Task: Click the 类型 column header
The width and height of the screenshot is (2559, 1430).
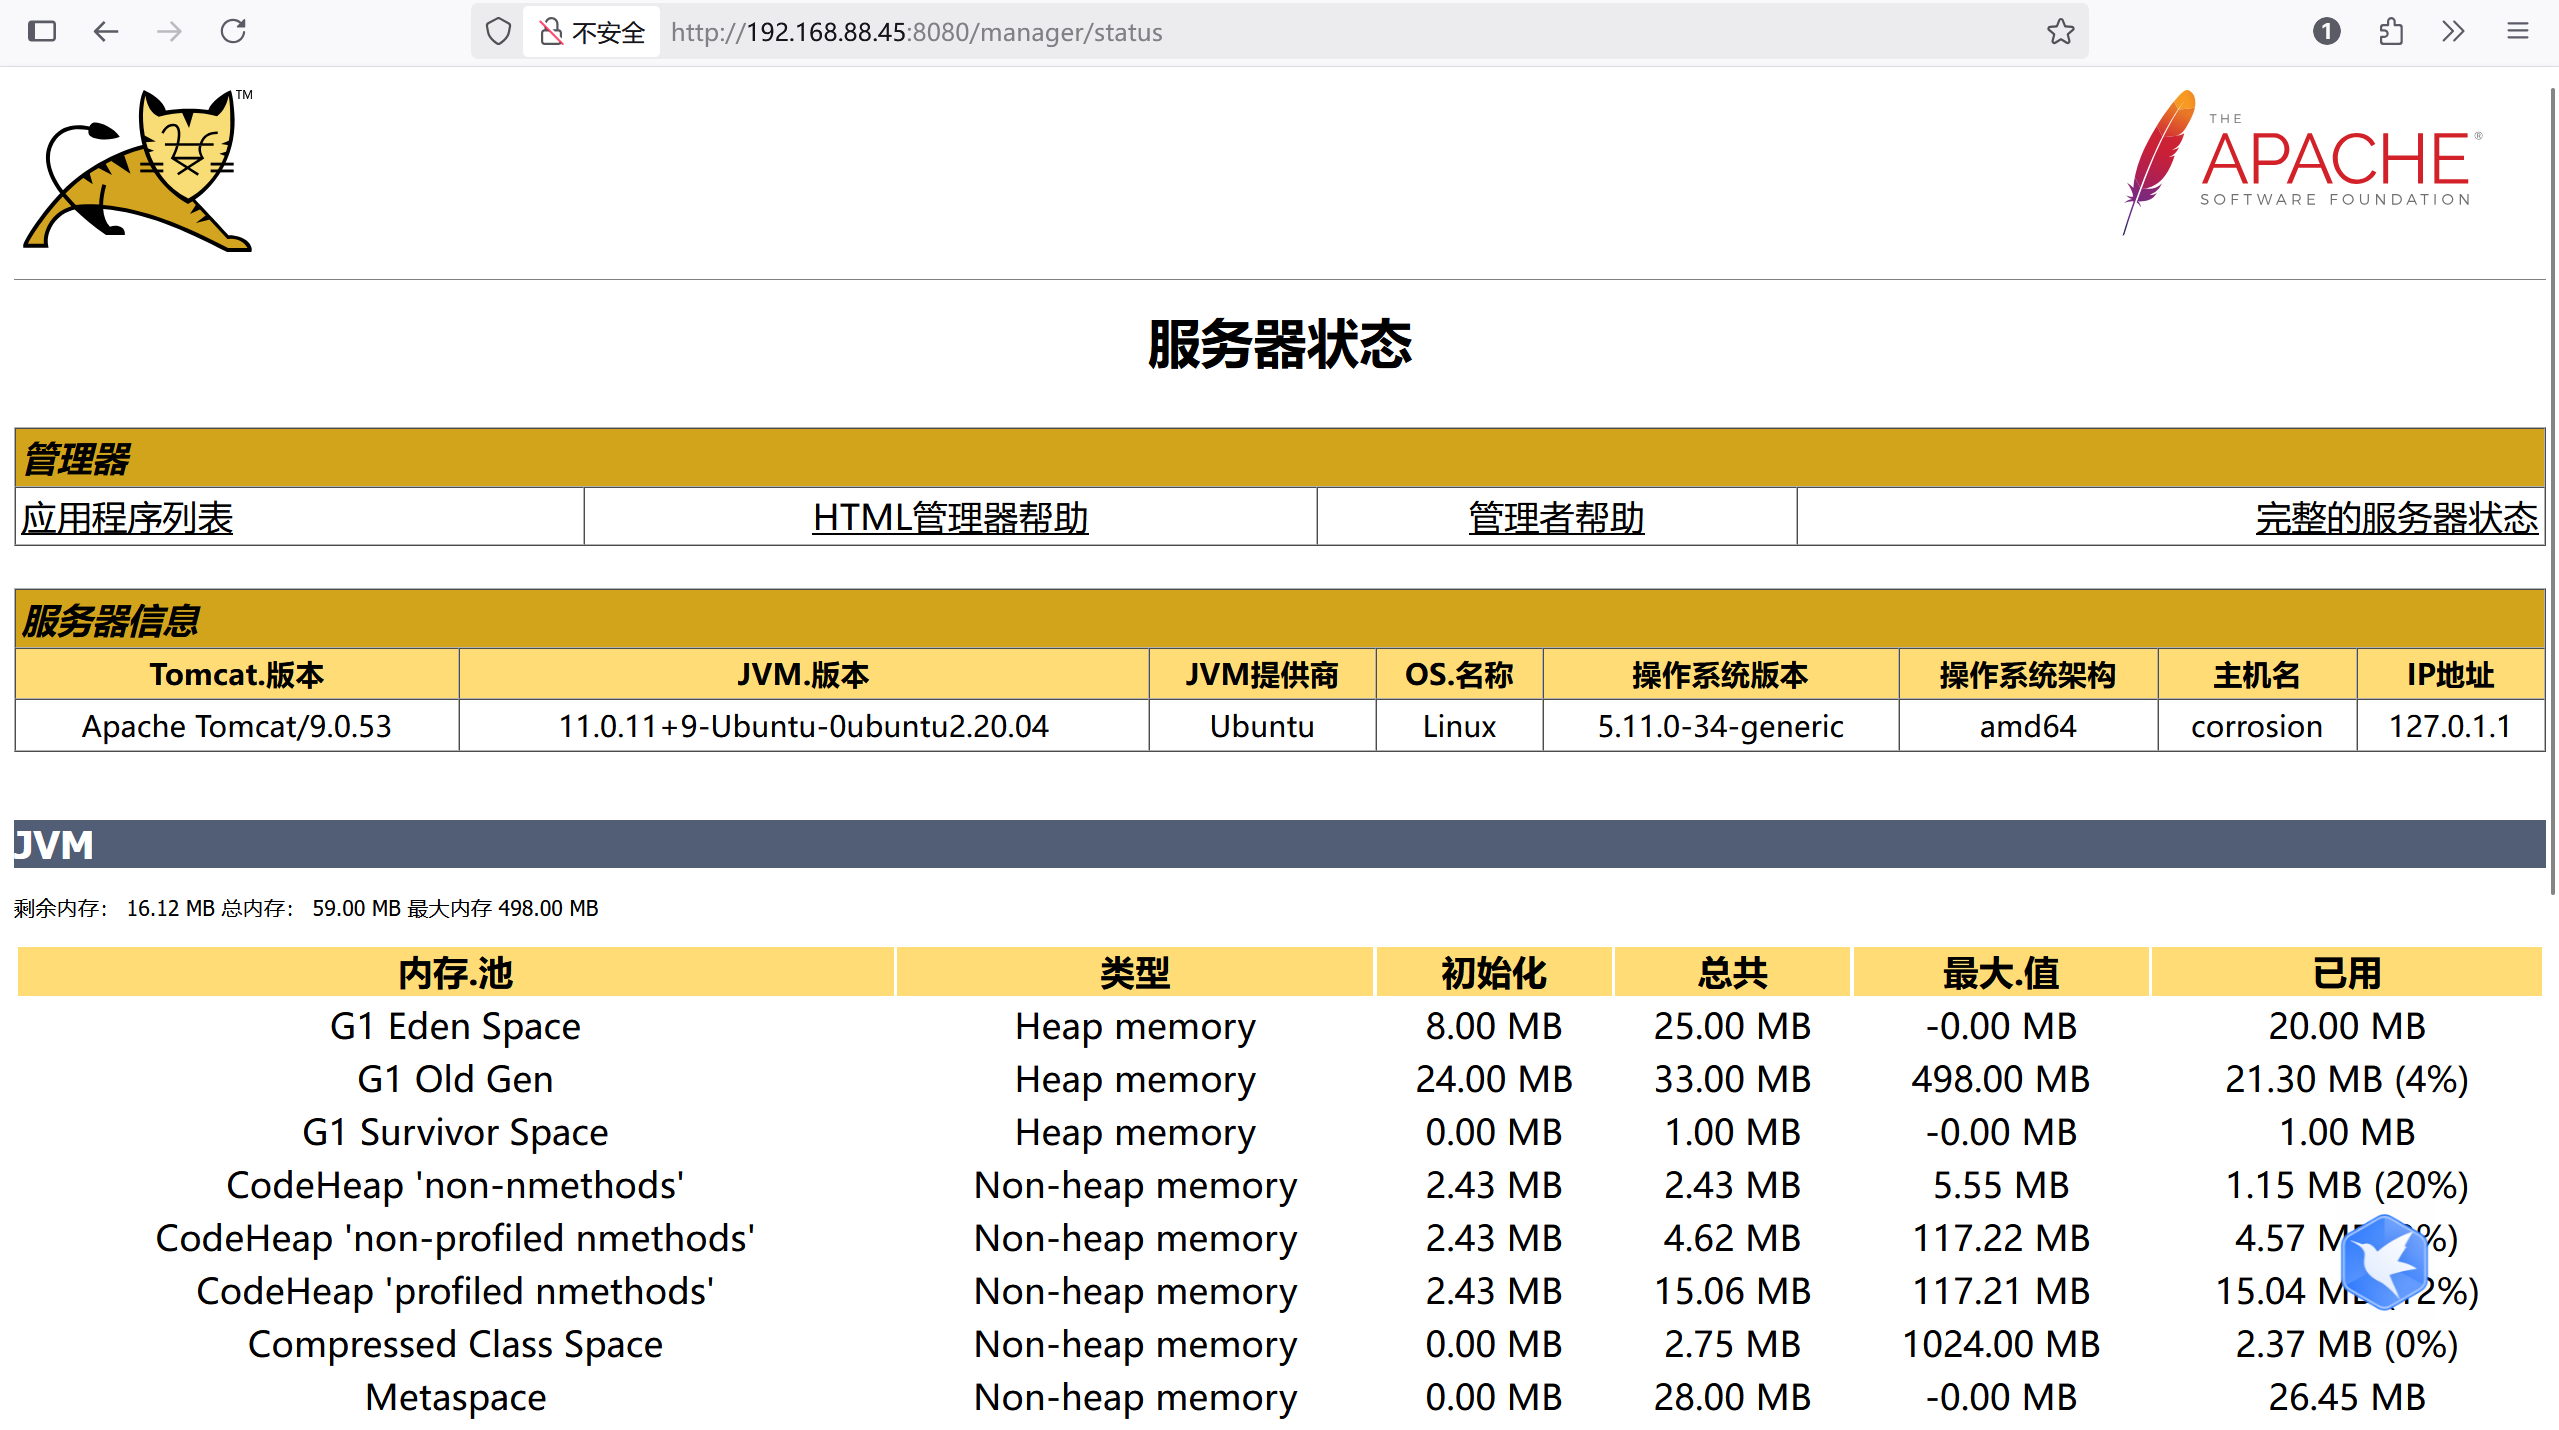Action: point(1135,972)
